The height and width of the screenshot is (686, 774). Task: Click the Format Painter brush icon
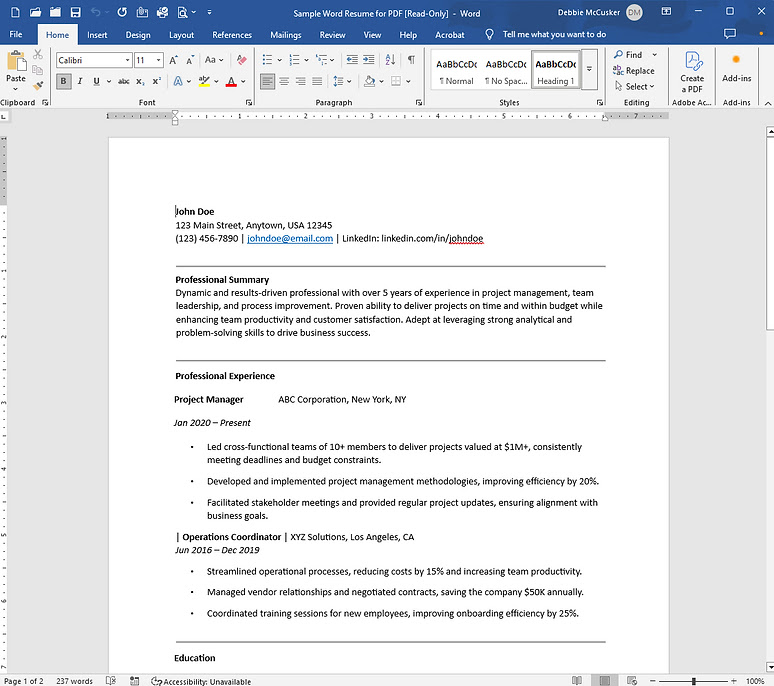(x=38, y=85)
